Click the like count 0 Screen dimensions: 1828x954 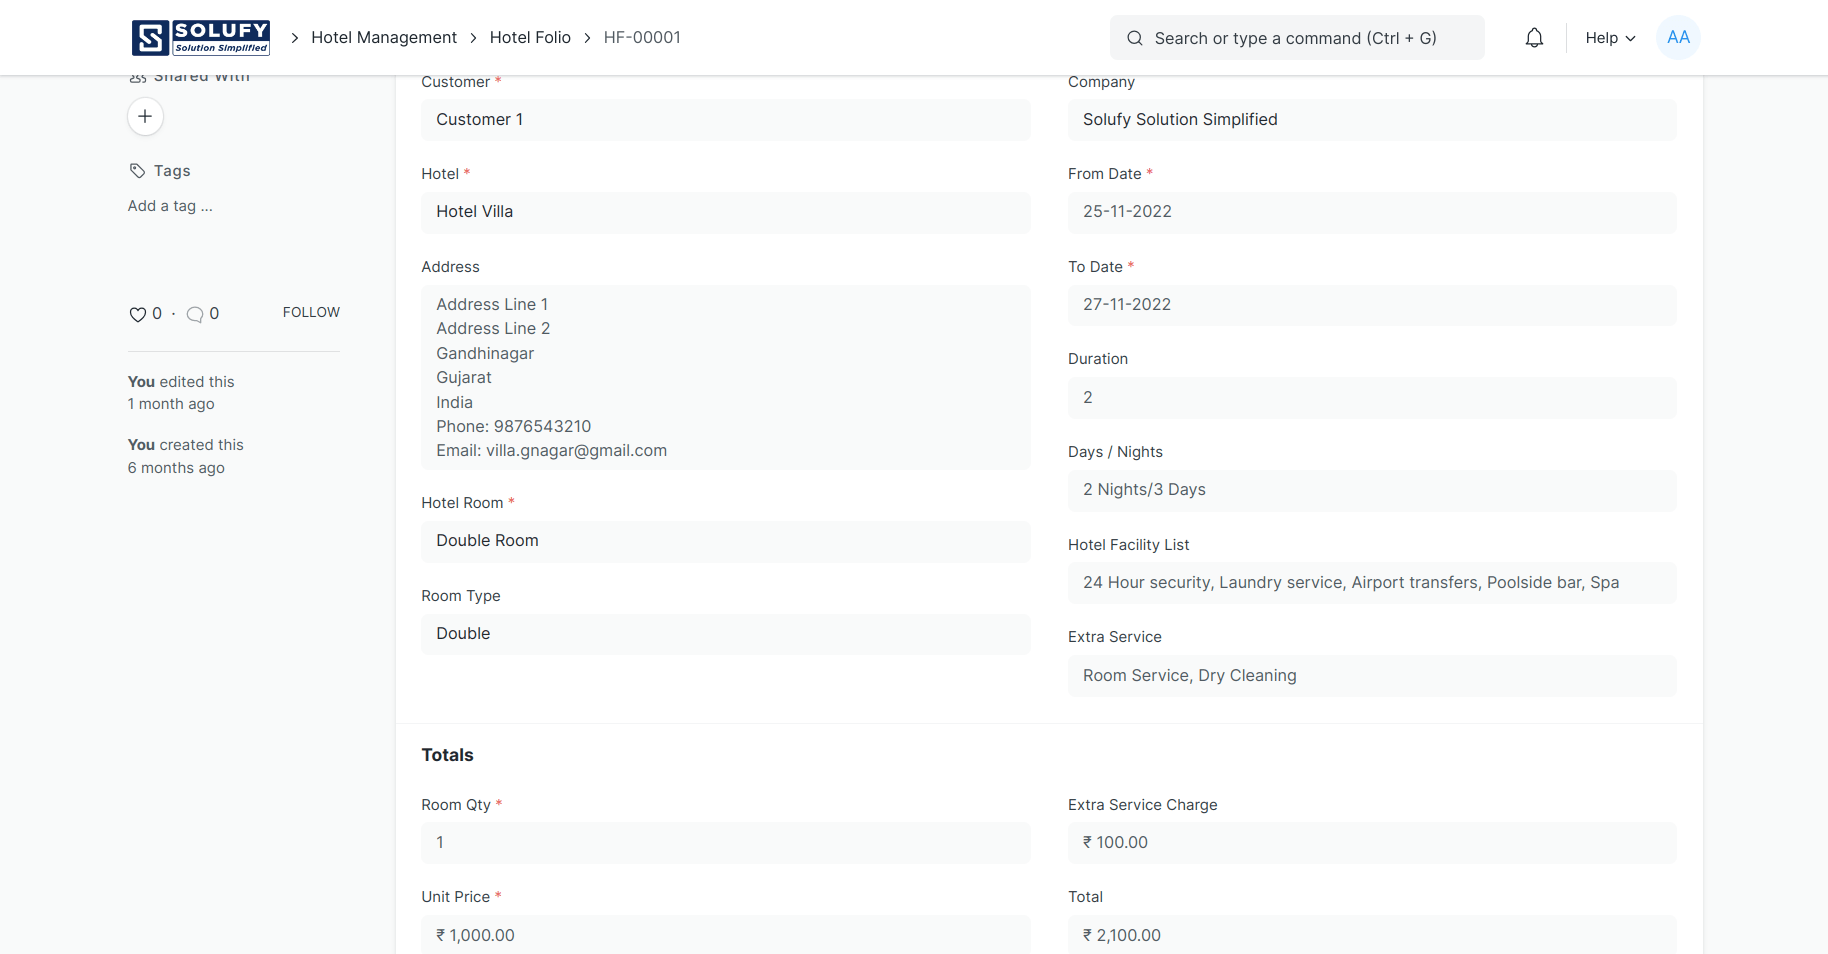(x=157, y=314)
